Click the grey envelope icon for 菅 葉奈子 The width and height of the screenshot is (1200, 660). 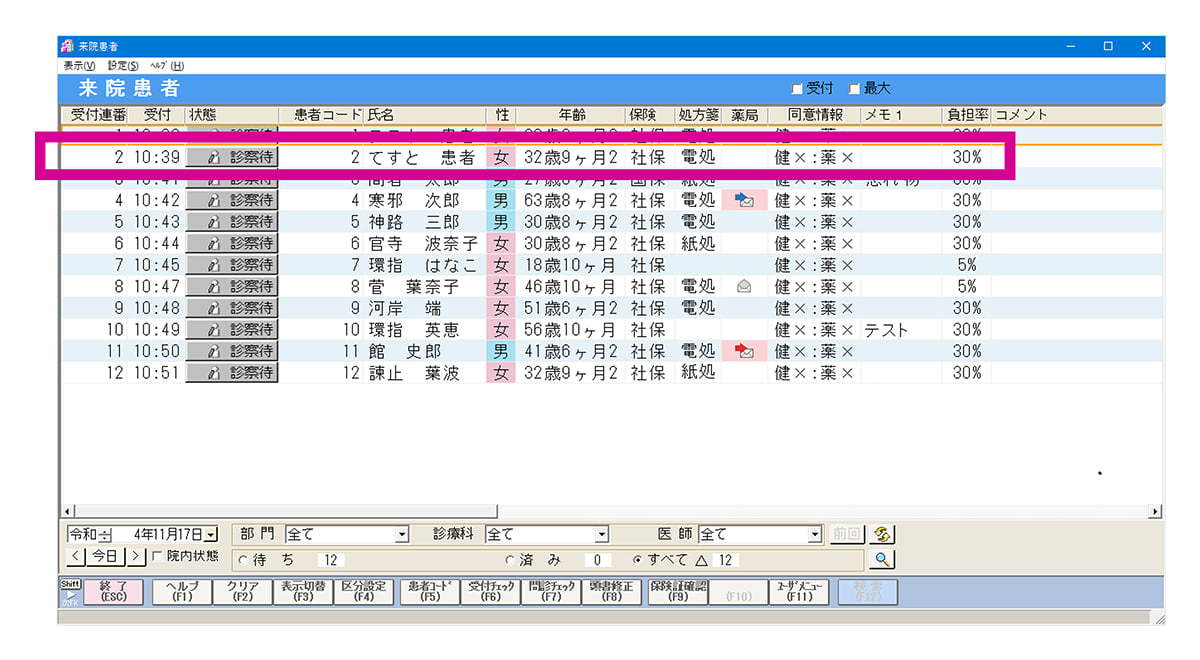[744, 286]
